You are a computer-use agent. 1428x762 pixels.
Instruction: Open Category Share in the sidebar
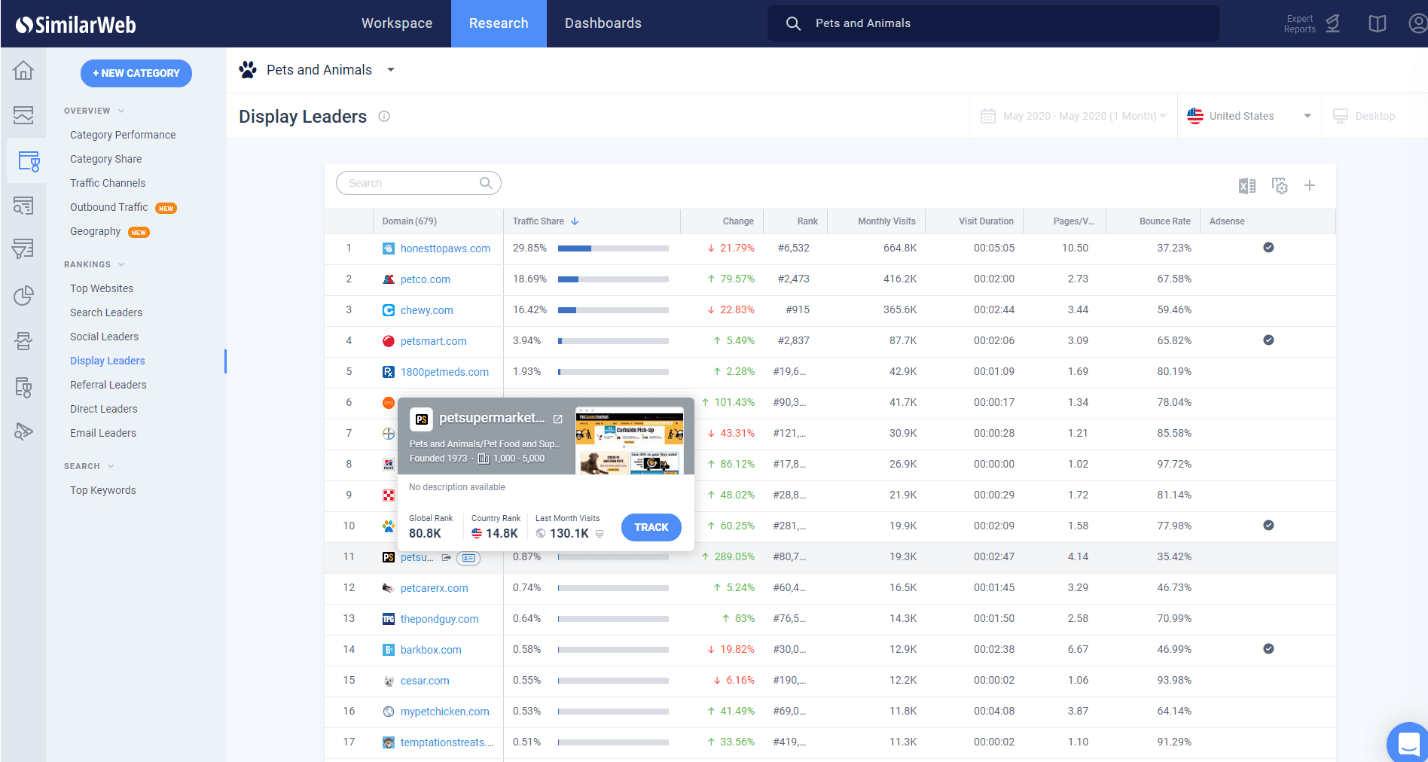point(106,159)
